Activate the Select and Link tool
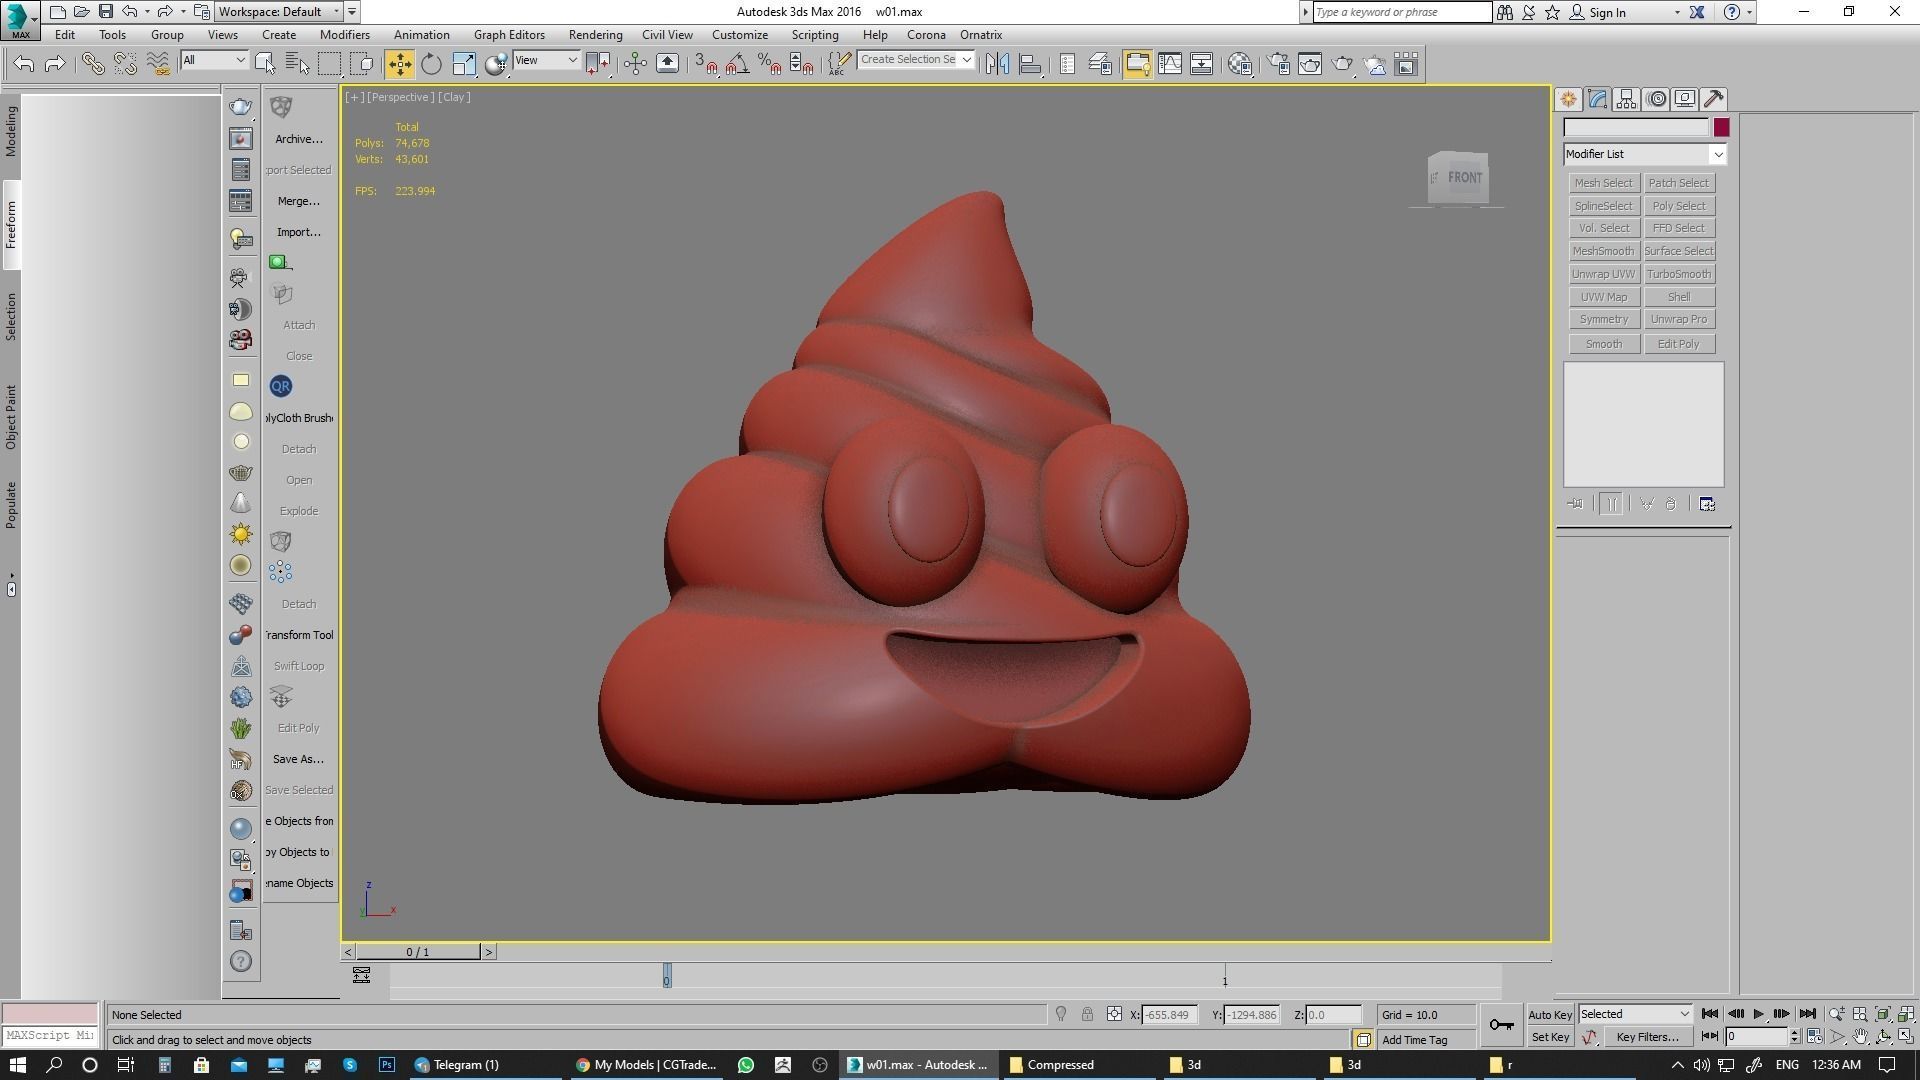1920x1080 pixels. point(93,64)
